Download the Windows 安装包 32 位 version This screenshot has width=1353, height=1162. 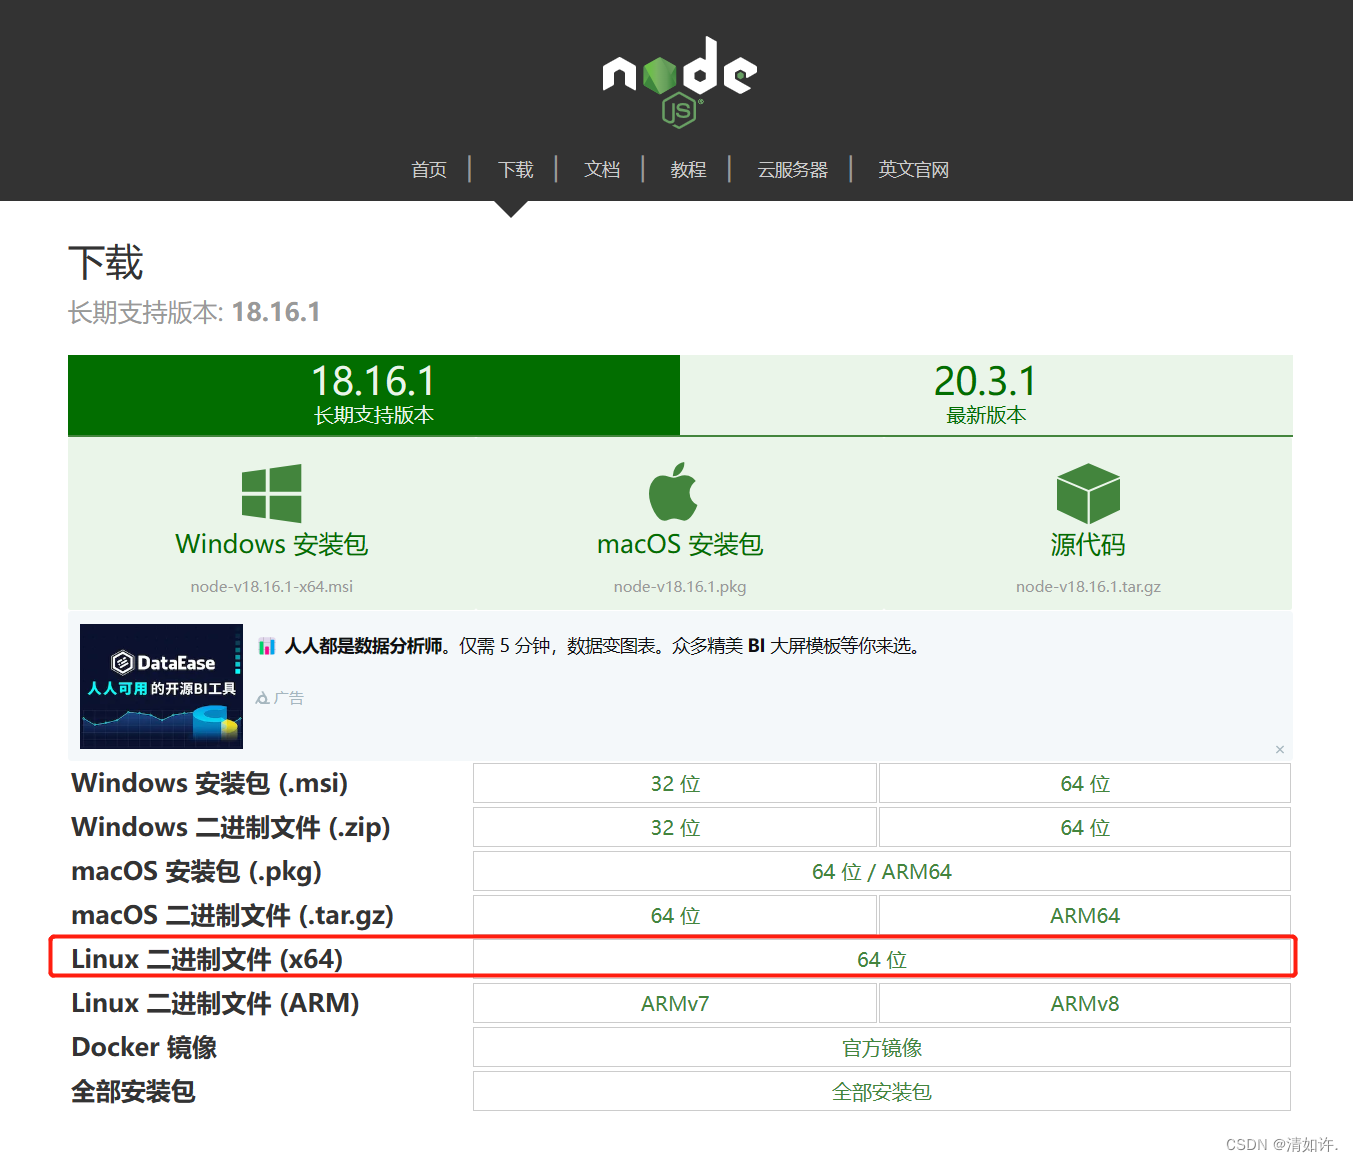coord(674,783)
